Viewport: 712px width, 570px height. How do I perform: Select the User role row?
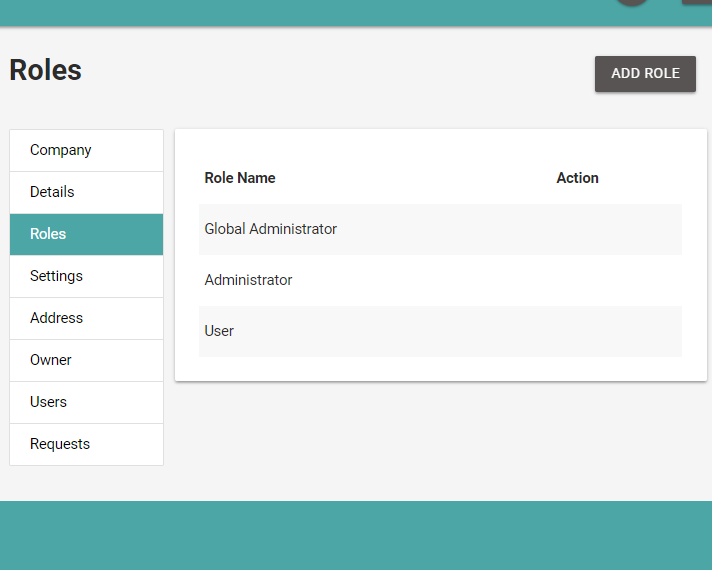219,331
